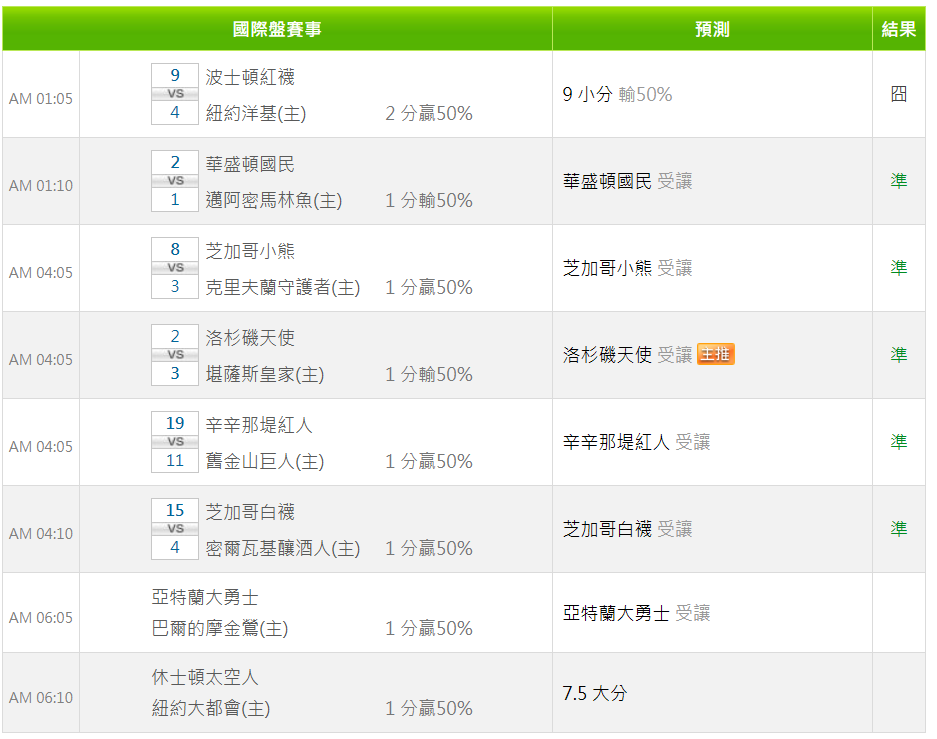This screenshot has width=937, height=739.
Task: Click handicap 1 分輸50% in 邁阿密馬林魚 row
Action: pos(428,200)
